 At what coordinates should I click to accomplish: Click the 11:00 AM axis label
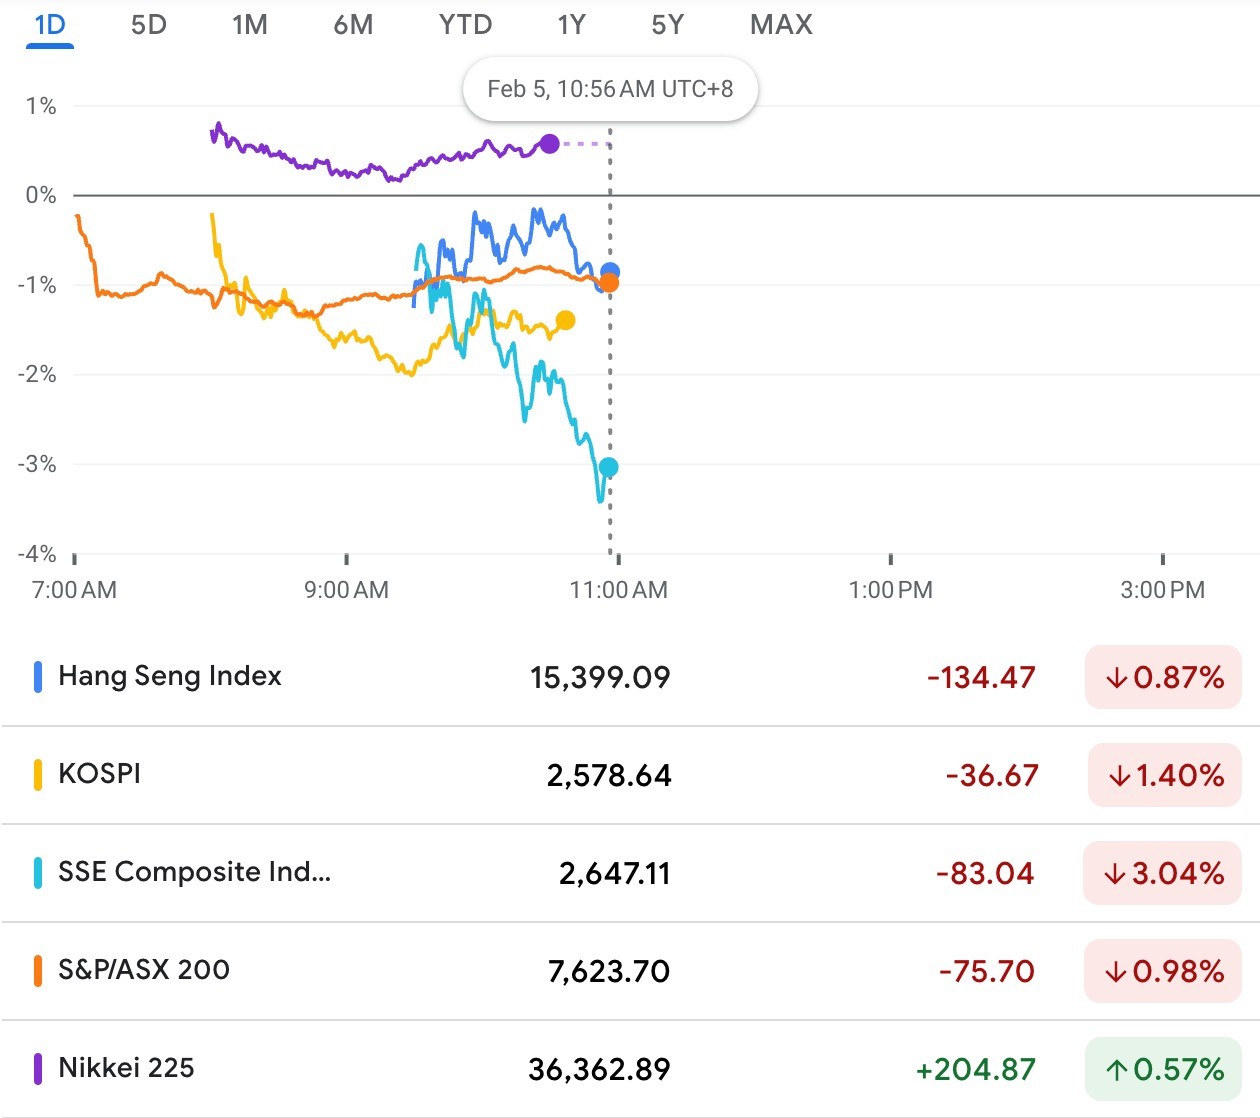[x=618, y=590]
